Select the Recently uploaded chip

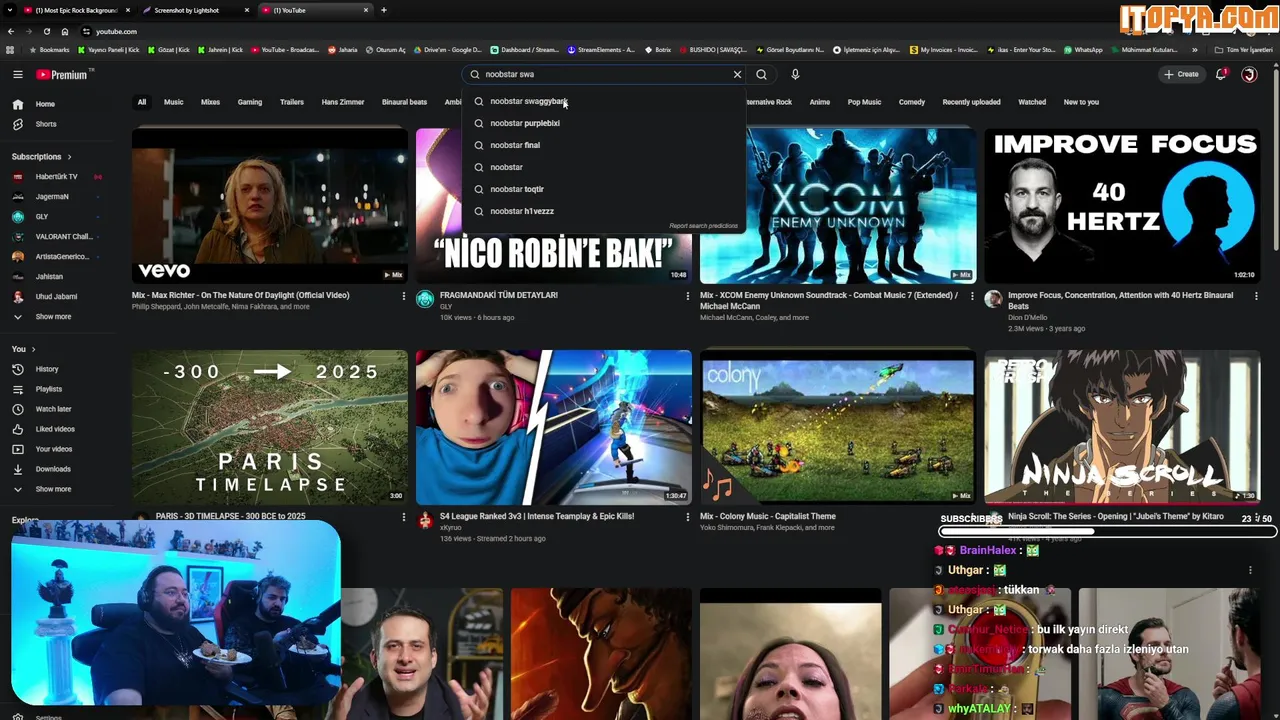click(x=971, y=102)
